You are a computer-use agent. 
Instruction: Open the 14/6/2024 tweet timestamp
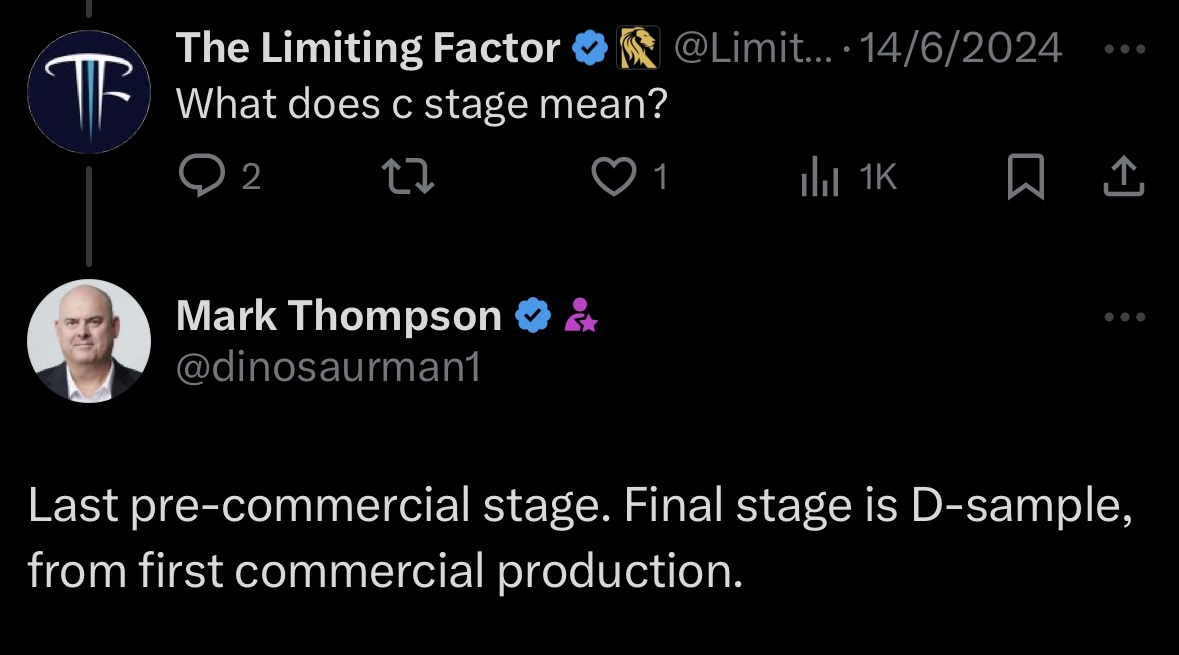point(960,48)
